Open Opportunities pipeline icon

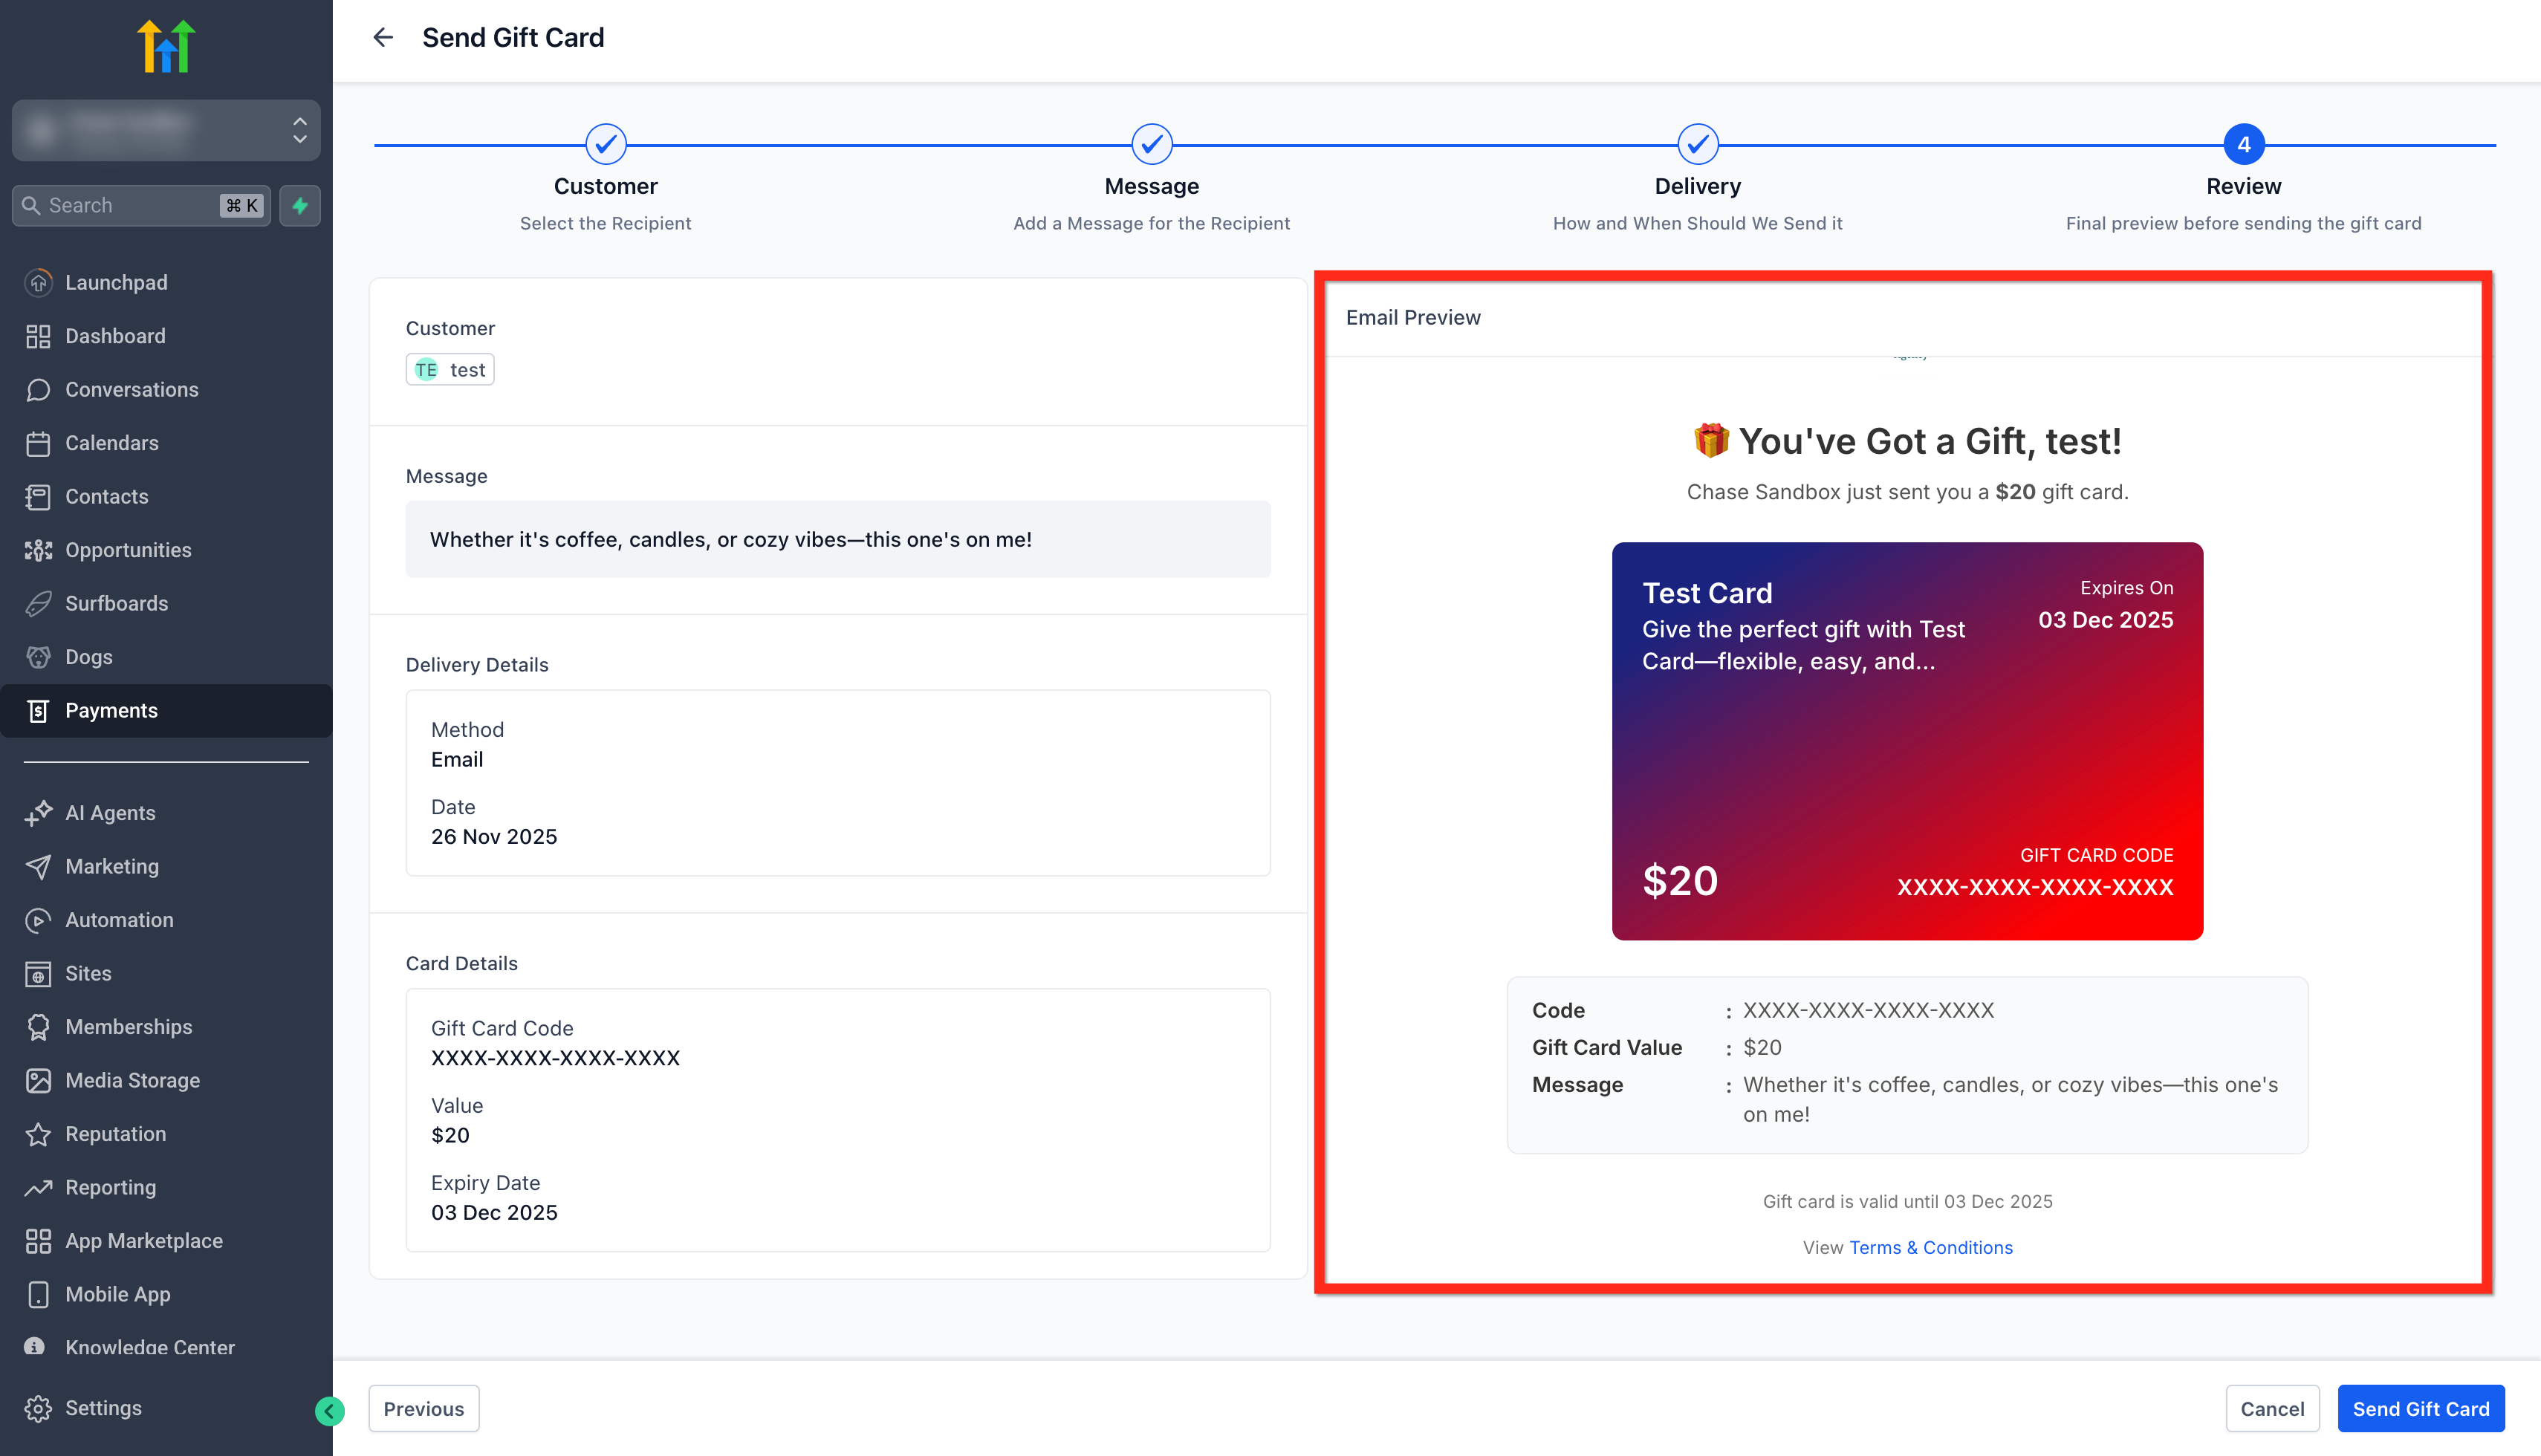tap(38, 550)
